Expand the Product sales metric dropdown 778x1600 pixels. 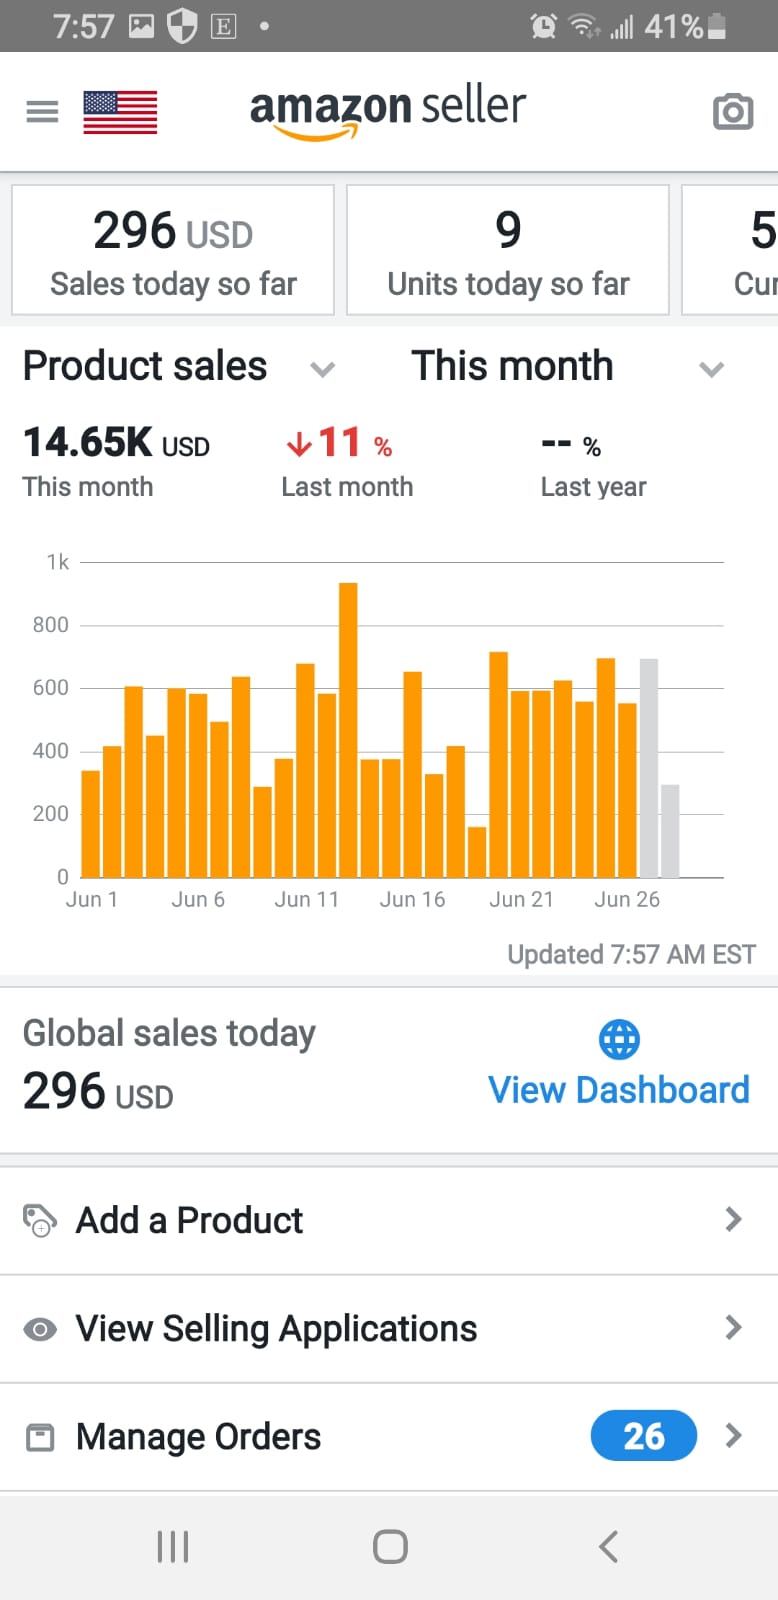(322, 369)
